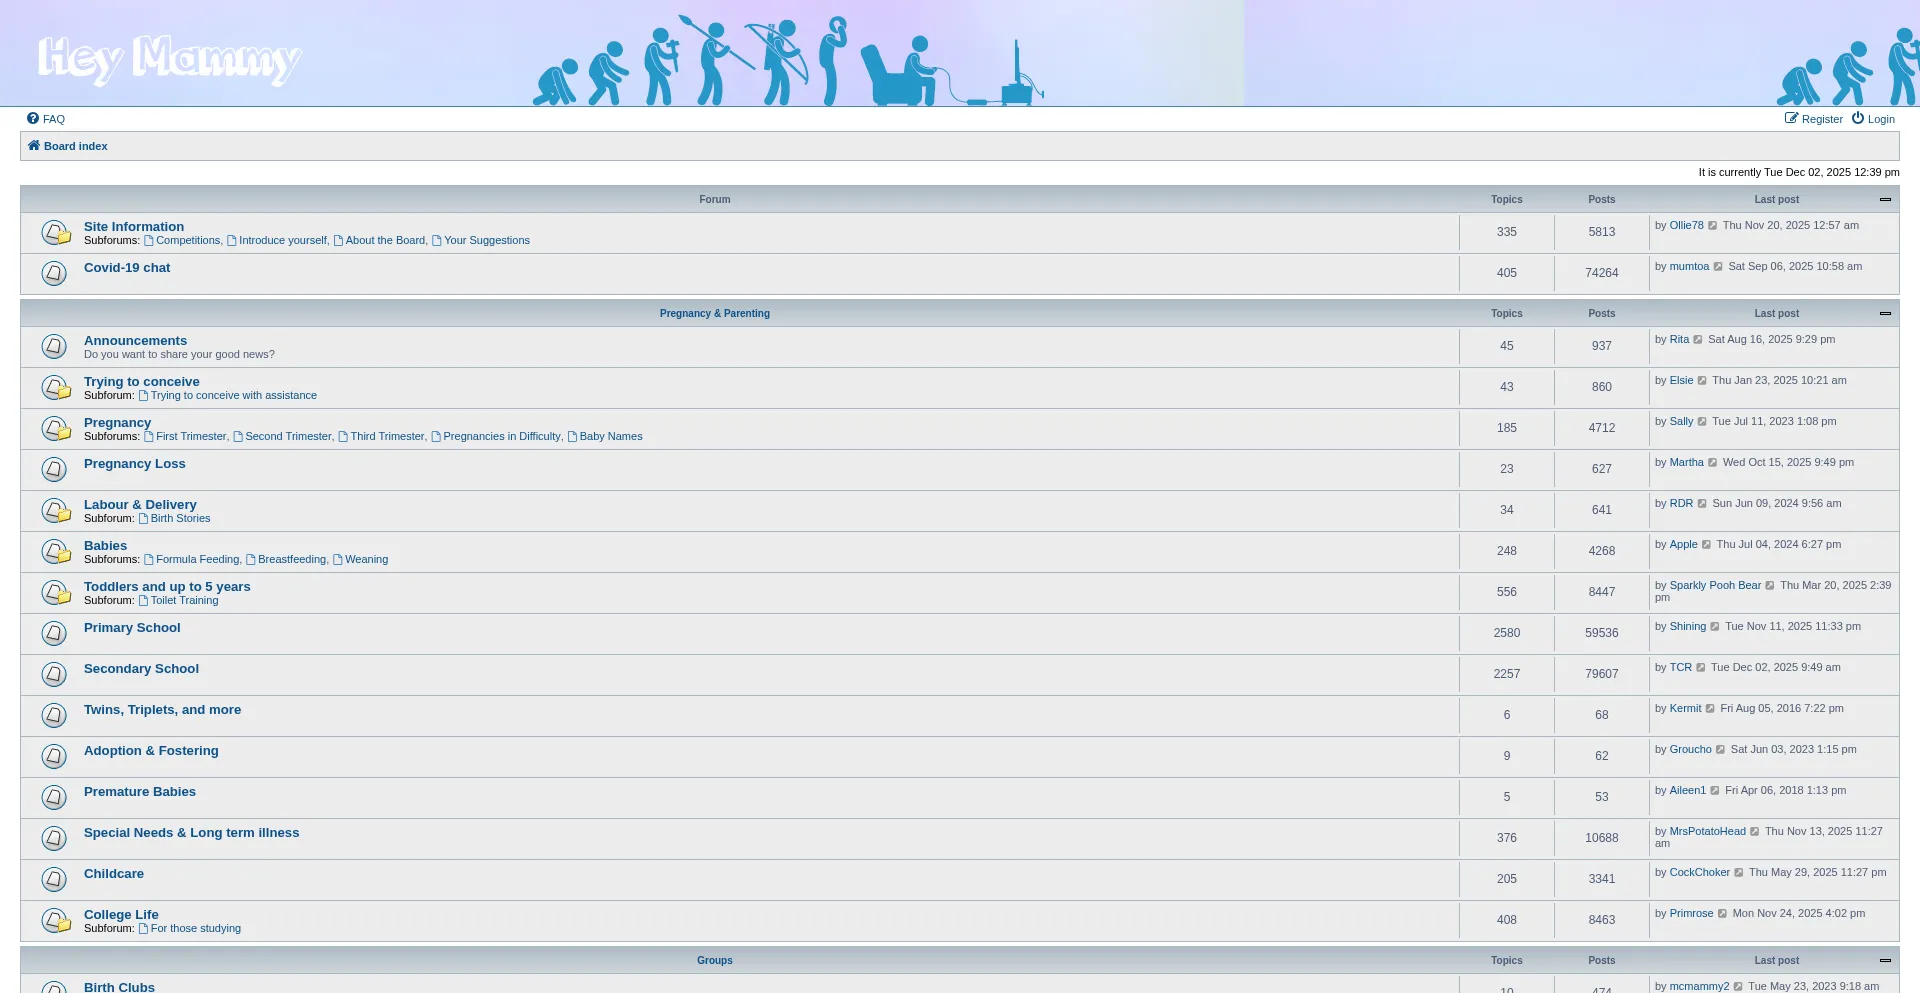Viewport: 1920px width, 993px height.
Task: Click the Hey Mammy site logo
Action: 168,58
